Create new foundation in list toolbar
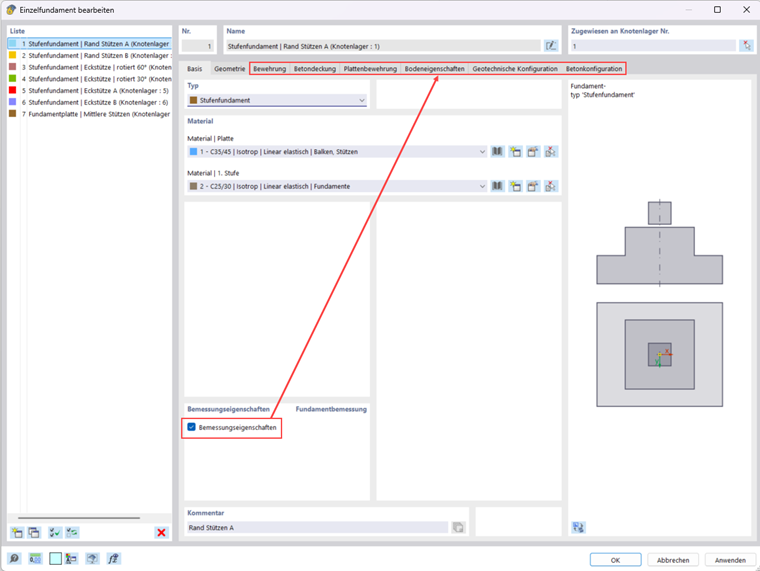This screenshot has width=760, height=571. point(17,533)
